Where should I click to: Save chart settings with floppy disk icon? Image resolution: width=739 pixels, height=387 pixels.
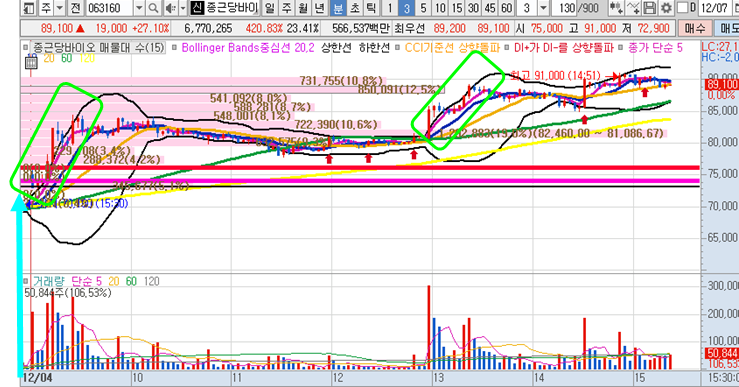[649, 8]
